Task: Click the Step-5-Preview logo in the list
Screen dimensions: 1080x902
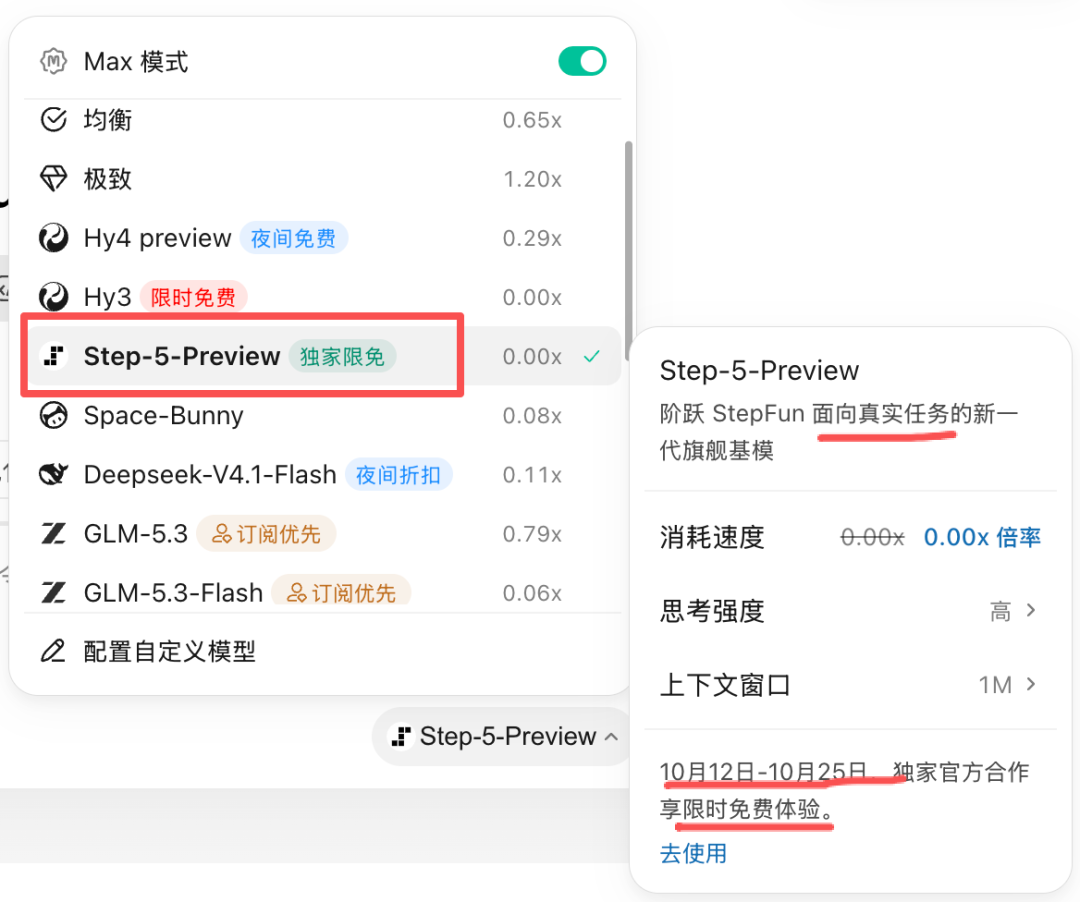Action: click(53, 356)
